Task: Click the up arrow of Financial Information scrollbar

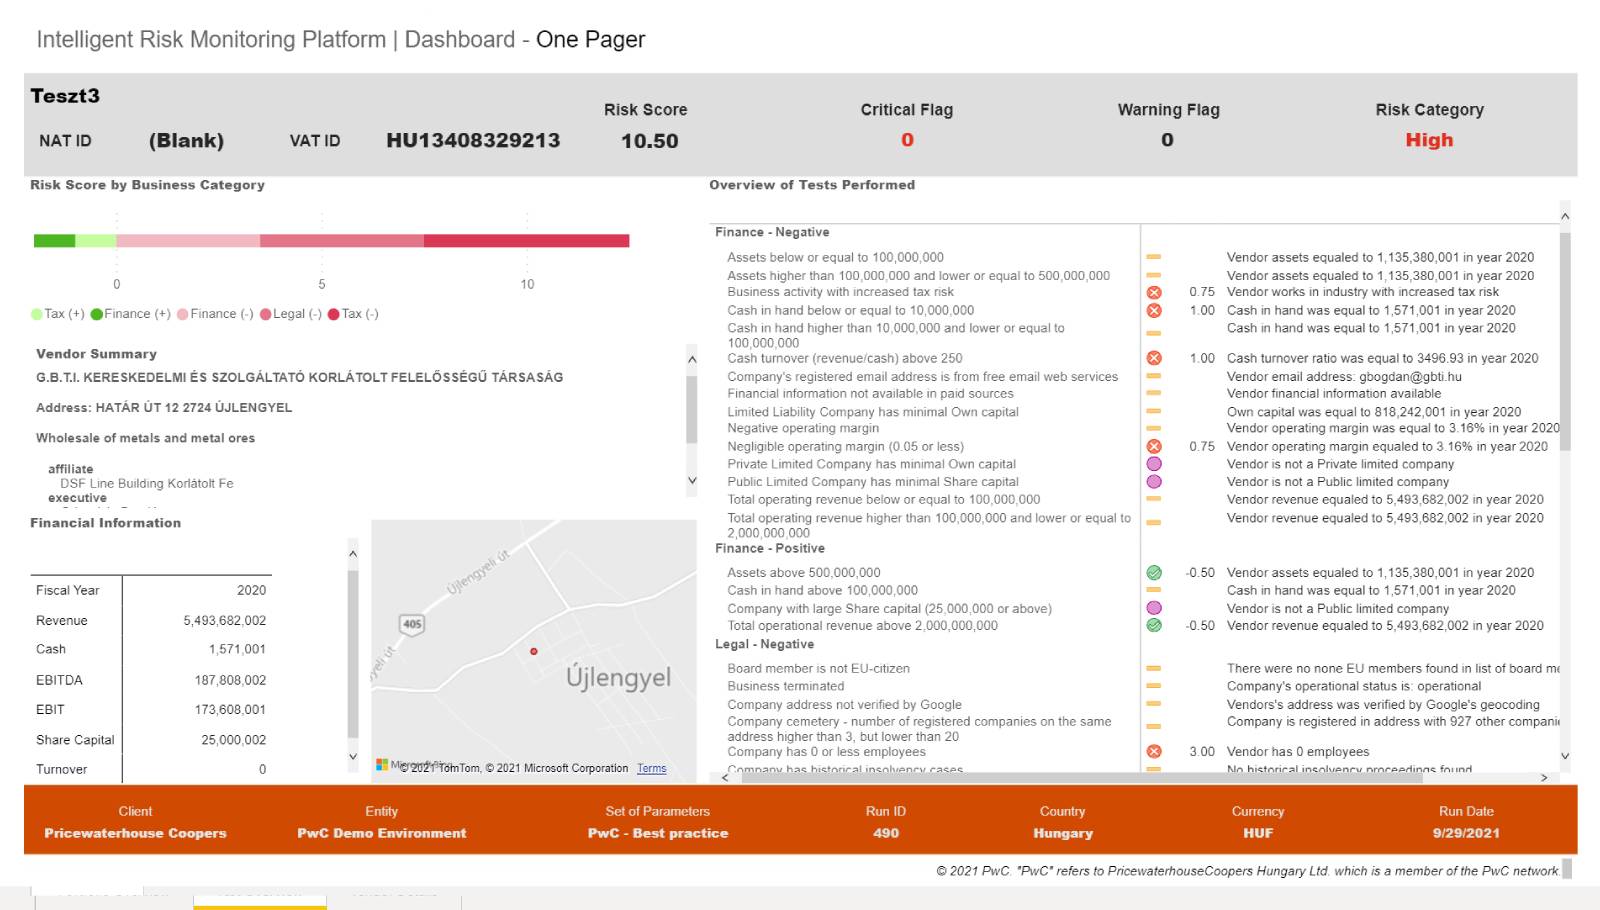Action: (353, 554)
